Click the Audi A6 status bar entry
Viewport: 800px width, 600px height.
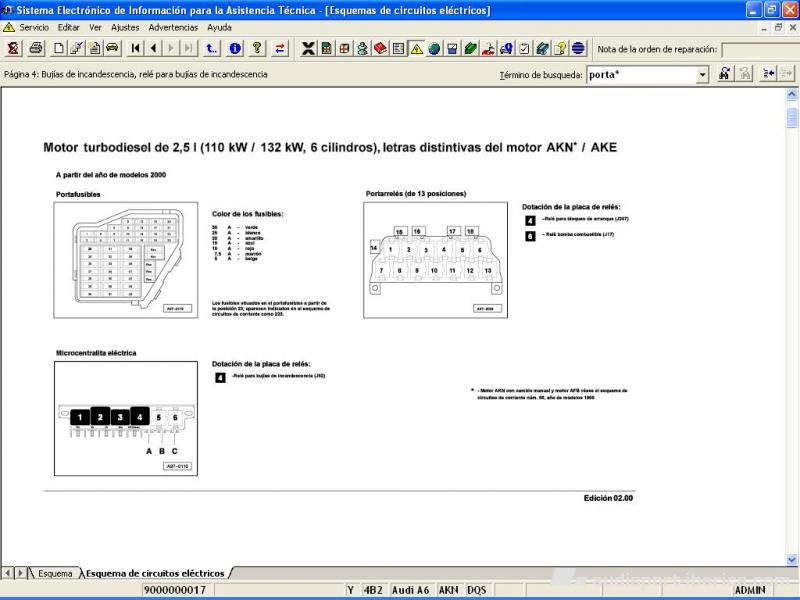point(410,590)
